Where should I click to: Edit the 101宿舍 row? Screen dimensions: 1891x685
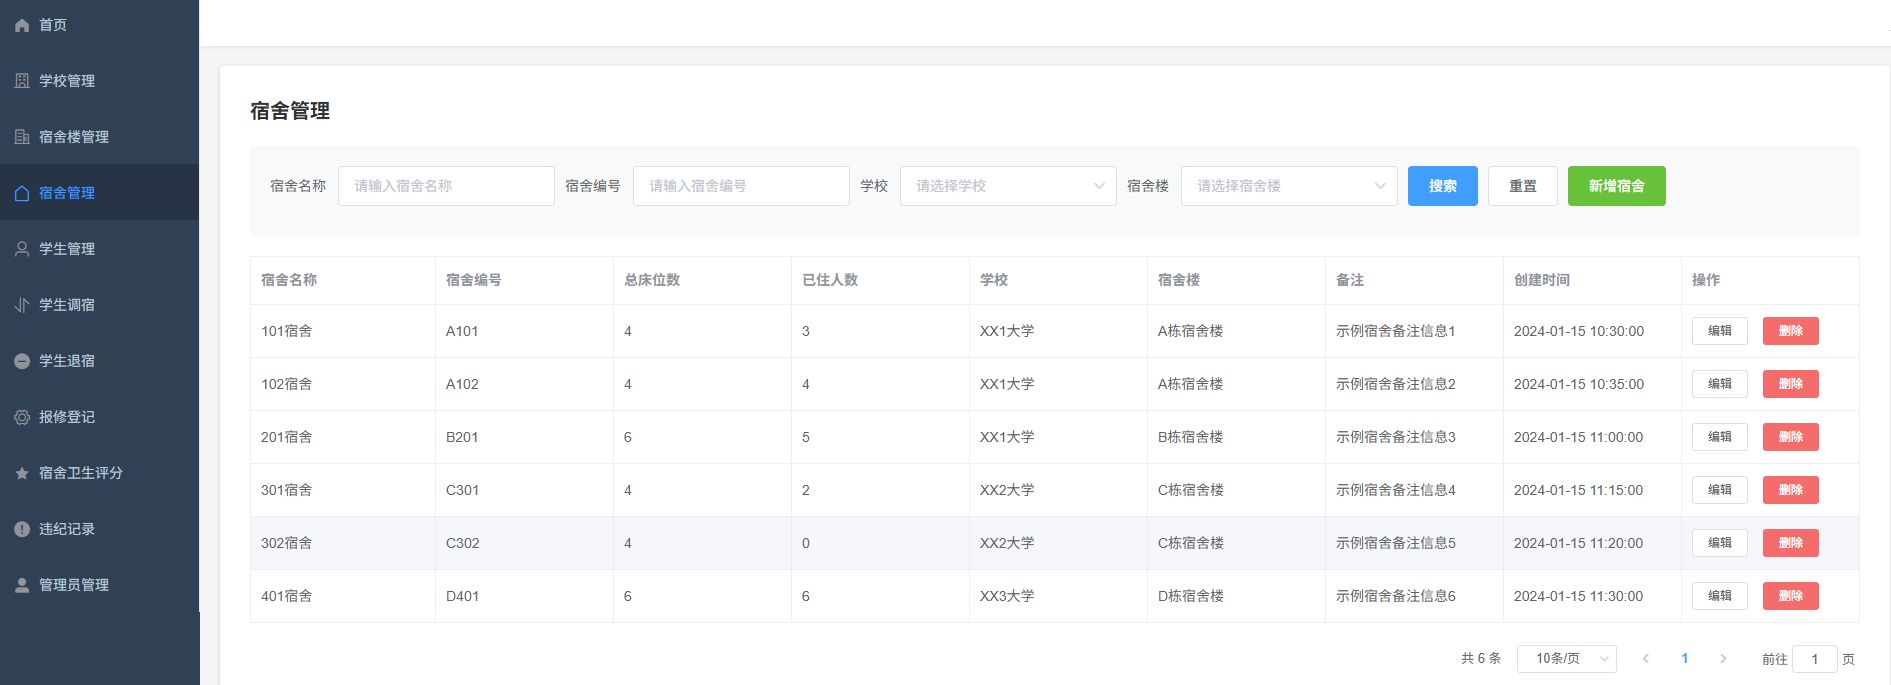click(x=1719, y=331)
